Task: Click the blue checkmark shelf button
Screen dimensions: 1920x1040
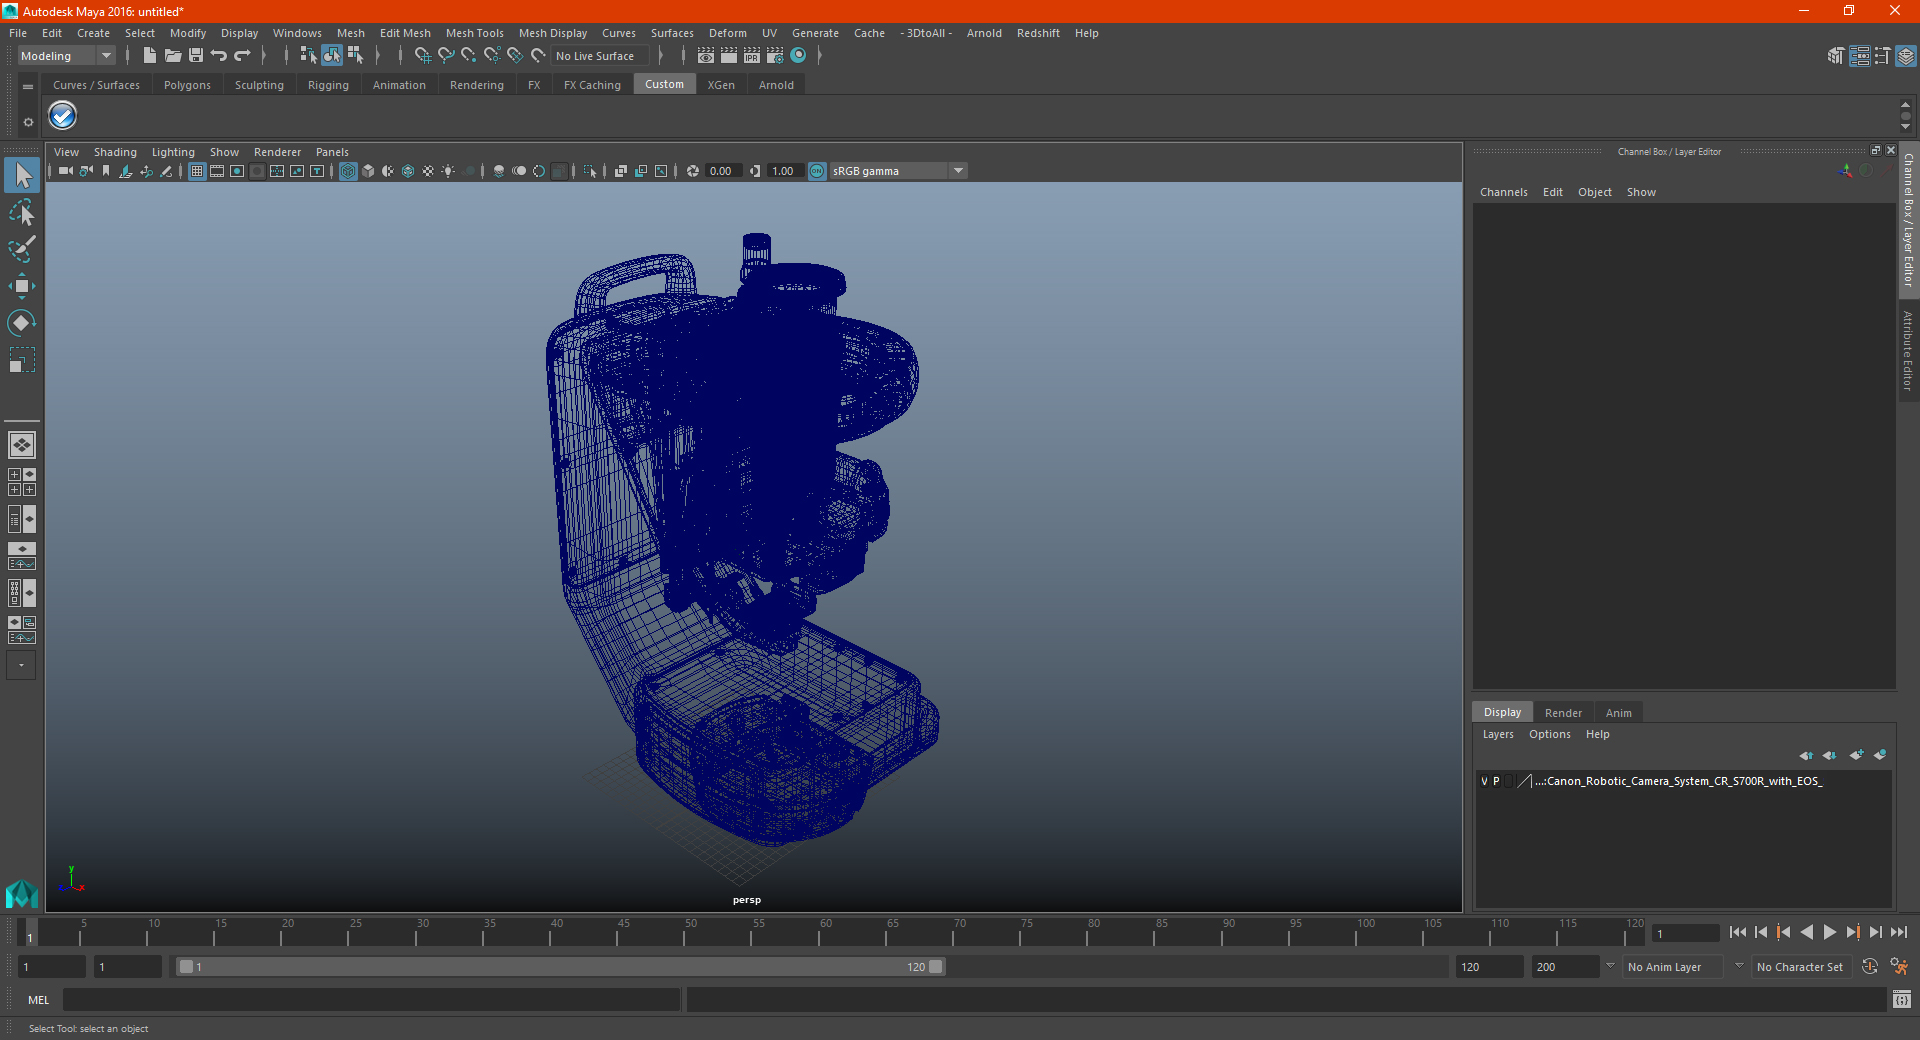Action: click(63, 116)
